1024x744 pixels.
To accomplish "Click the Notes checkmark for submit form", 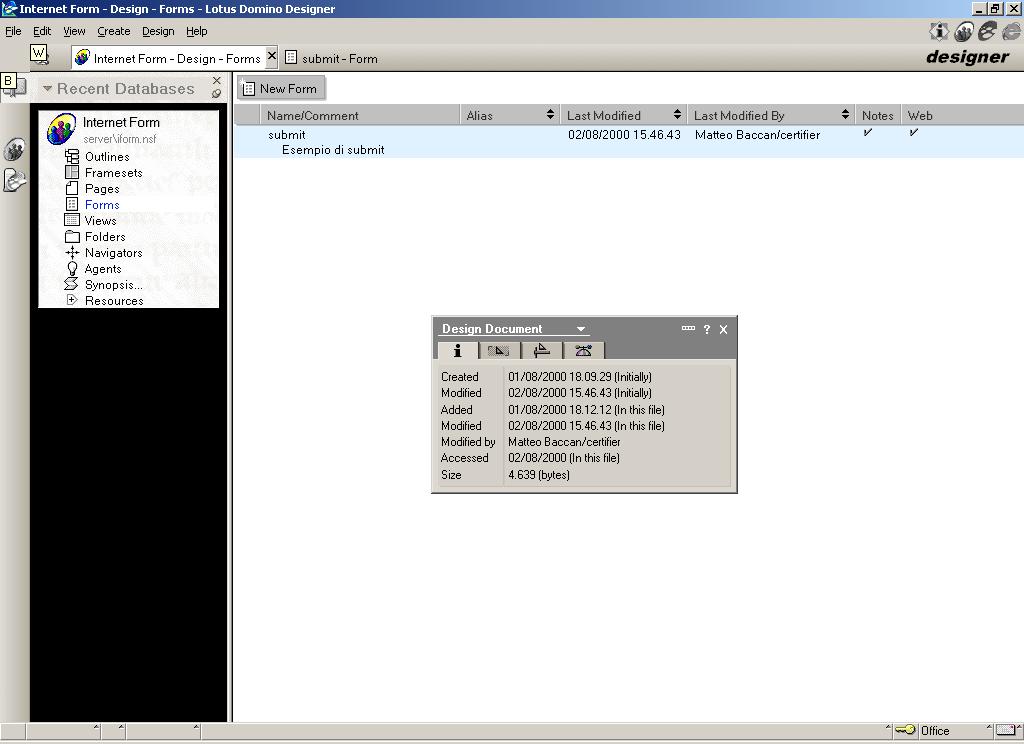I will pos(867,133).
